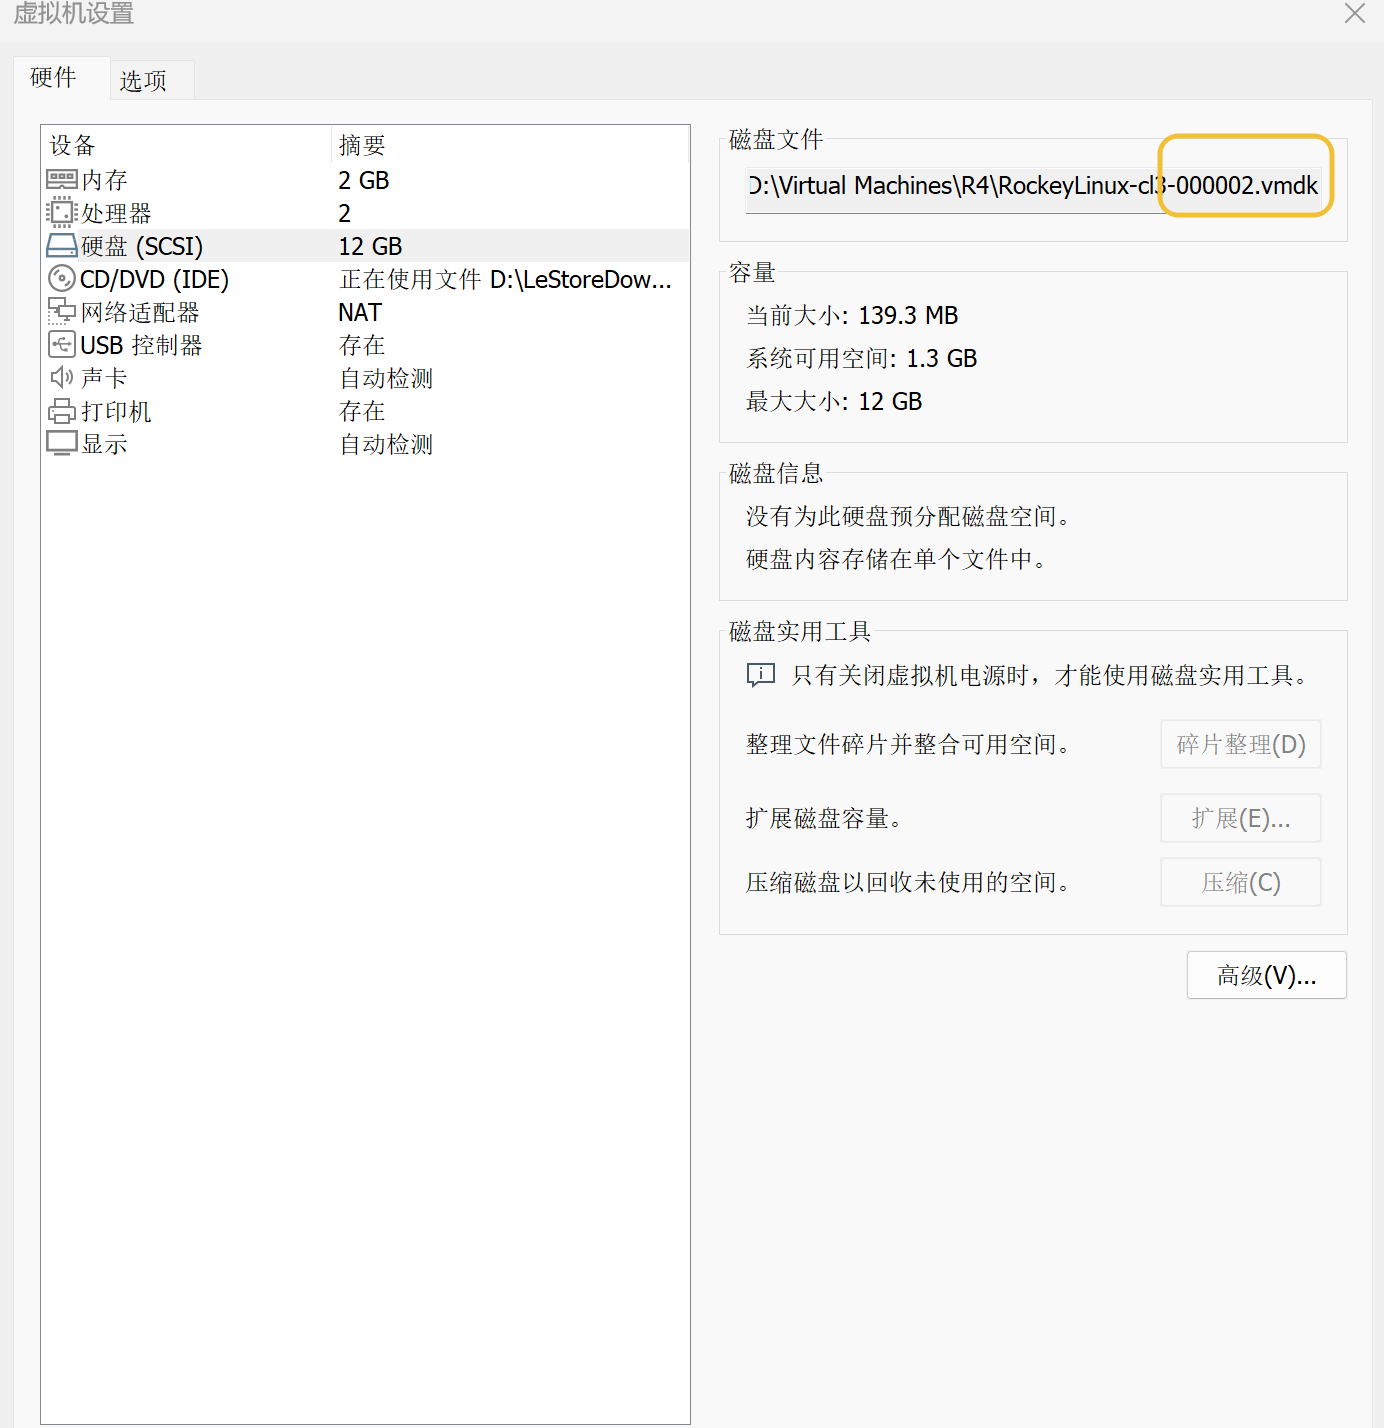Image resolution: width=1384 pixels, height=1428 pixels.
Task: Click the info icon in disk utilities
Action: [x=761, y=676]
